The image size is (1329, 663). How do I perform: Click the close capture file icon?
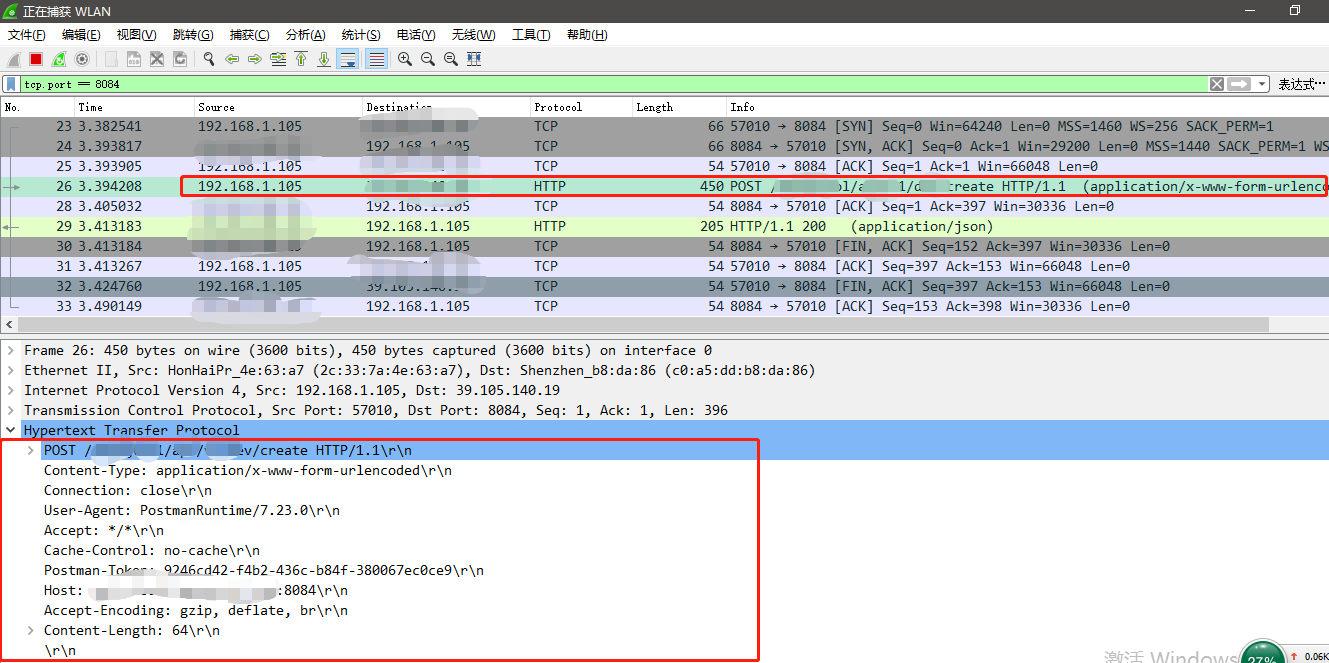(157, 59)
